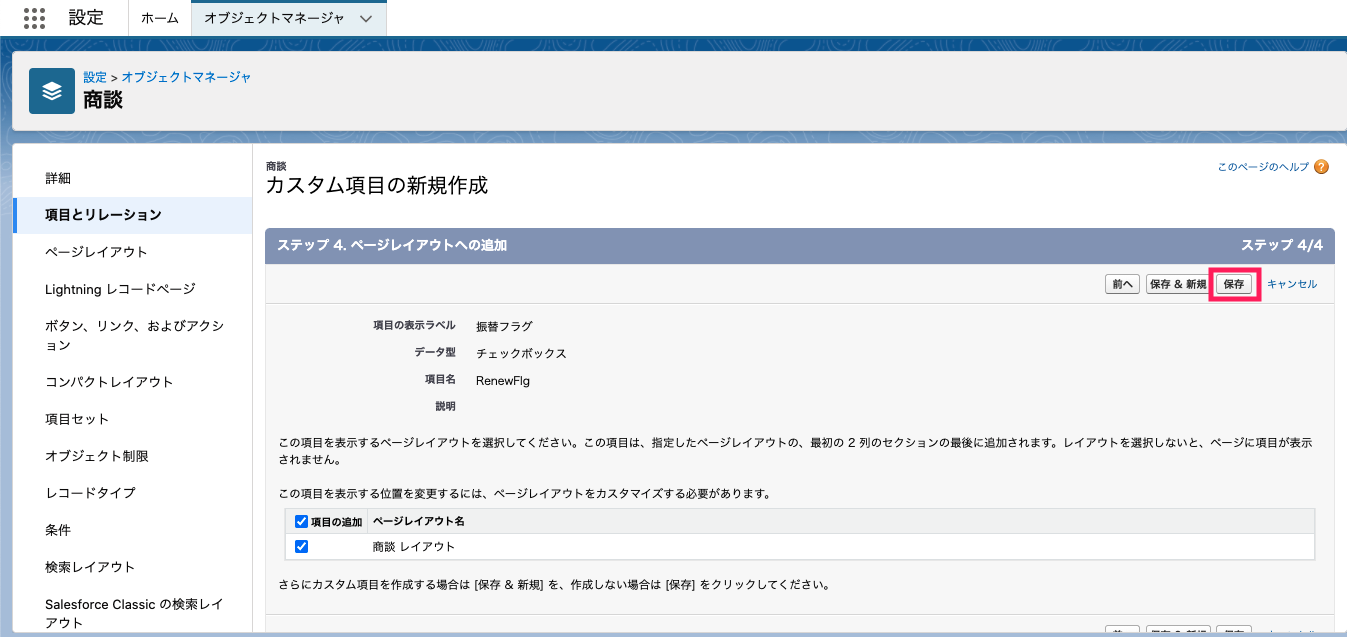The height and width of the screenshot is (637, 1347).
Task: Open ページレイアウト in the sidebar
Action: [x=96, y=252]
